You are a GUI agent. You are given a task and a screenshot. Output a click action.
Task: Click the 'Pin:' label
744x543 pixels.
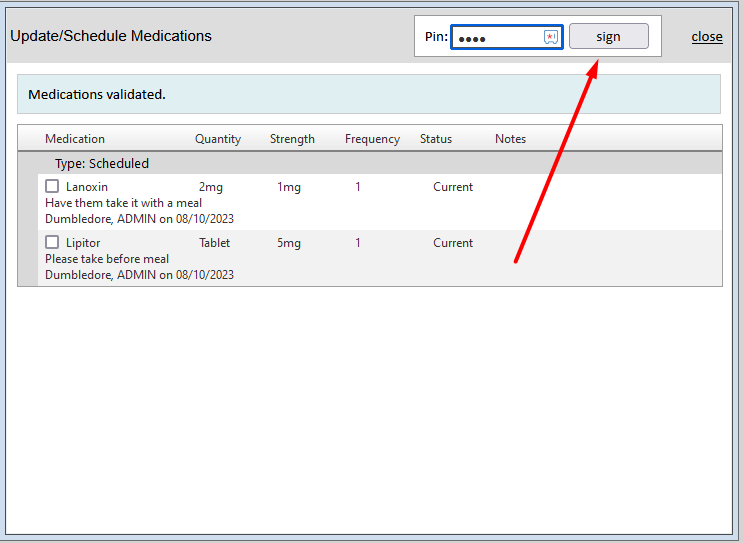436,37
